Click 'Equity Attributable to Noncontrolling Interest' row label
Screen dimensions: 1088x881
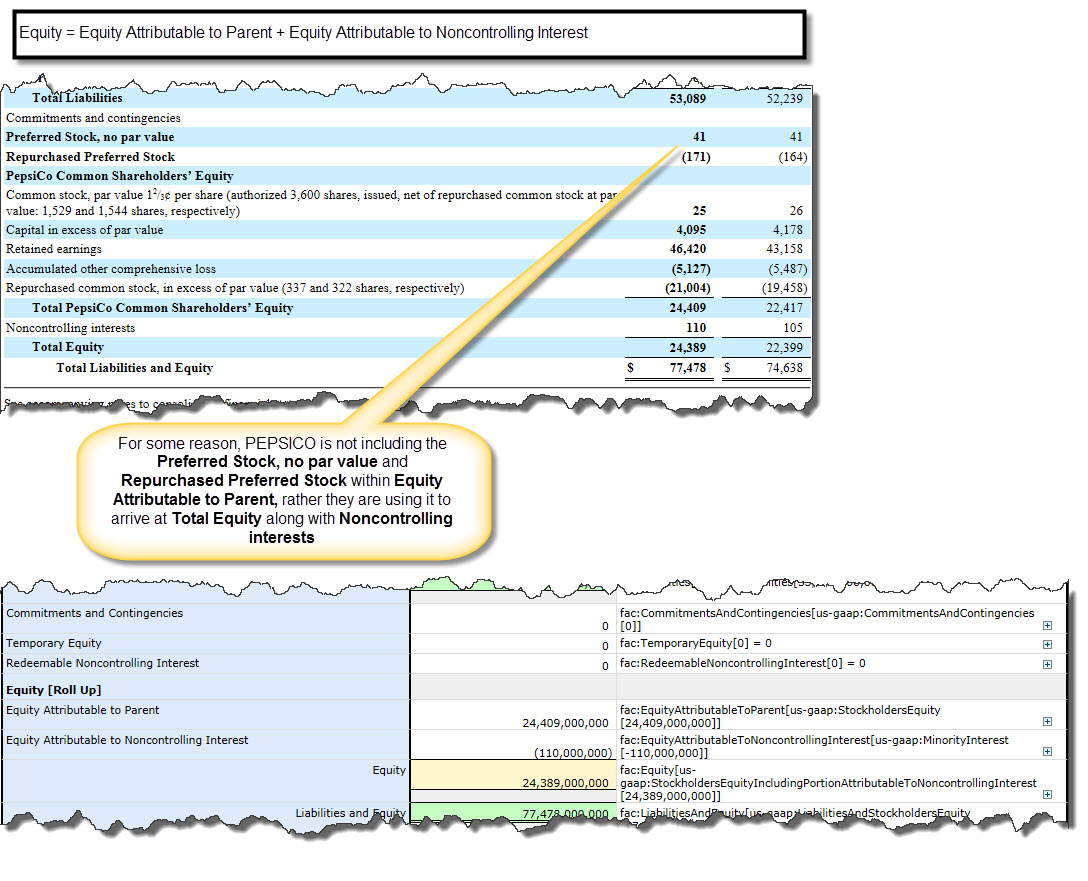127,740
